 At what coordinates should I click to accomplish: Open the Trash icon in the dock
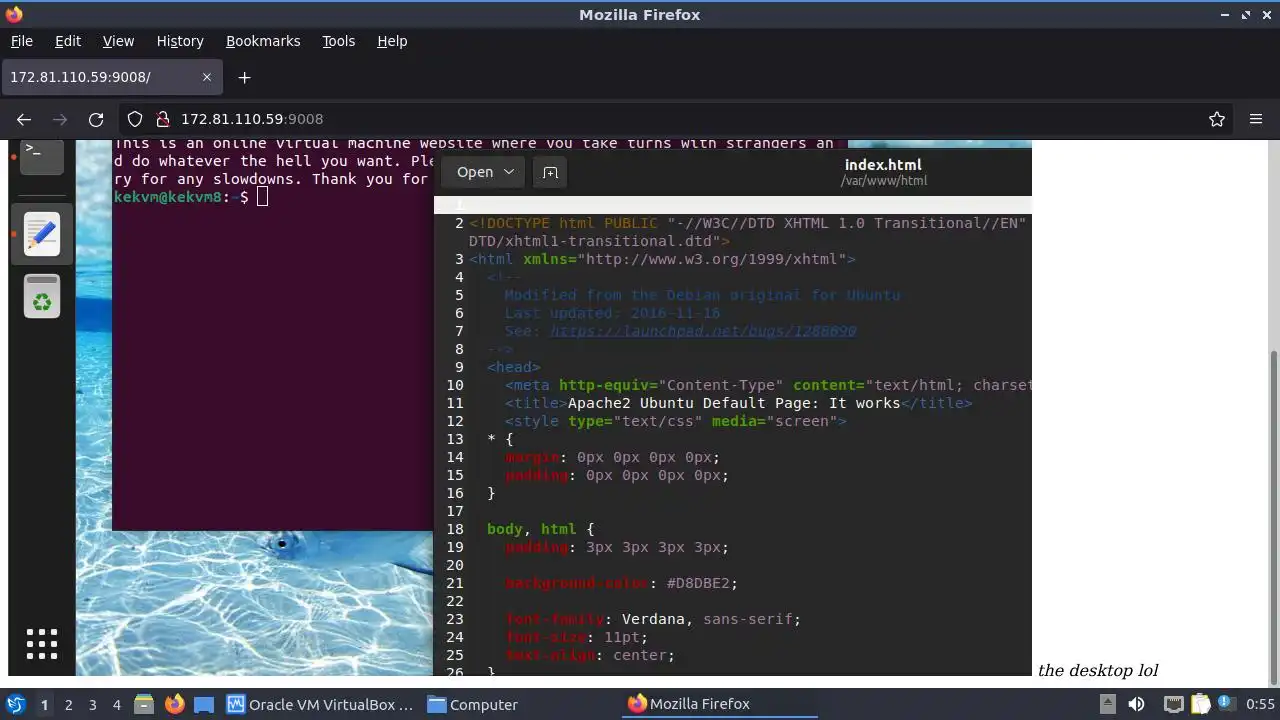42,297
